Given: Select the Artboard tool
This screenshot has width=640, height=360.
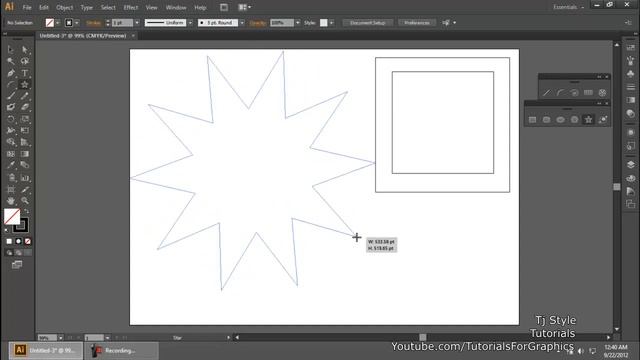Looking at the screenshot, I should pyautogui.click(x=11, y=190).
